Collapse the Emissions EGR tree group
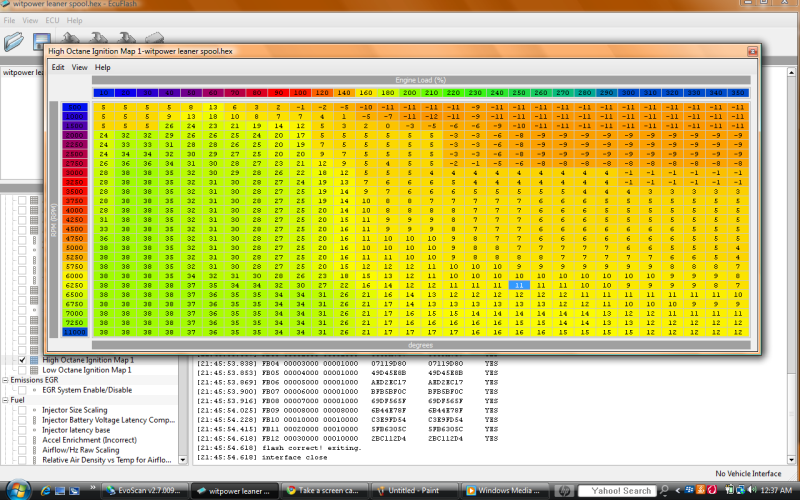 click(x=5, y=380)
